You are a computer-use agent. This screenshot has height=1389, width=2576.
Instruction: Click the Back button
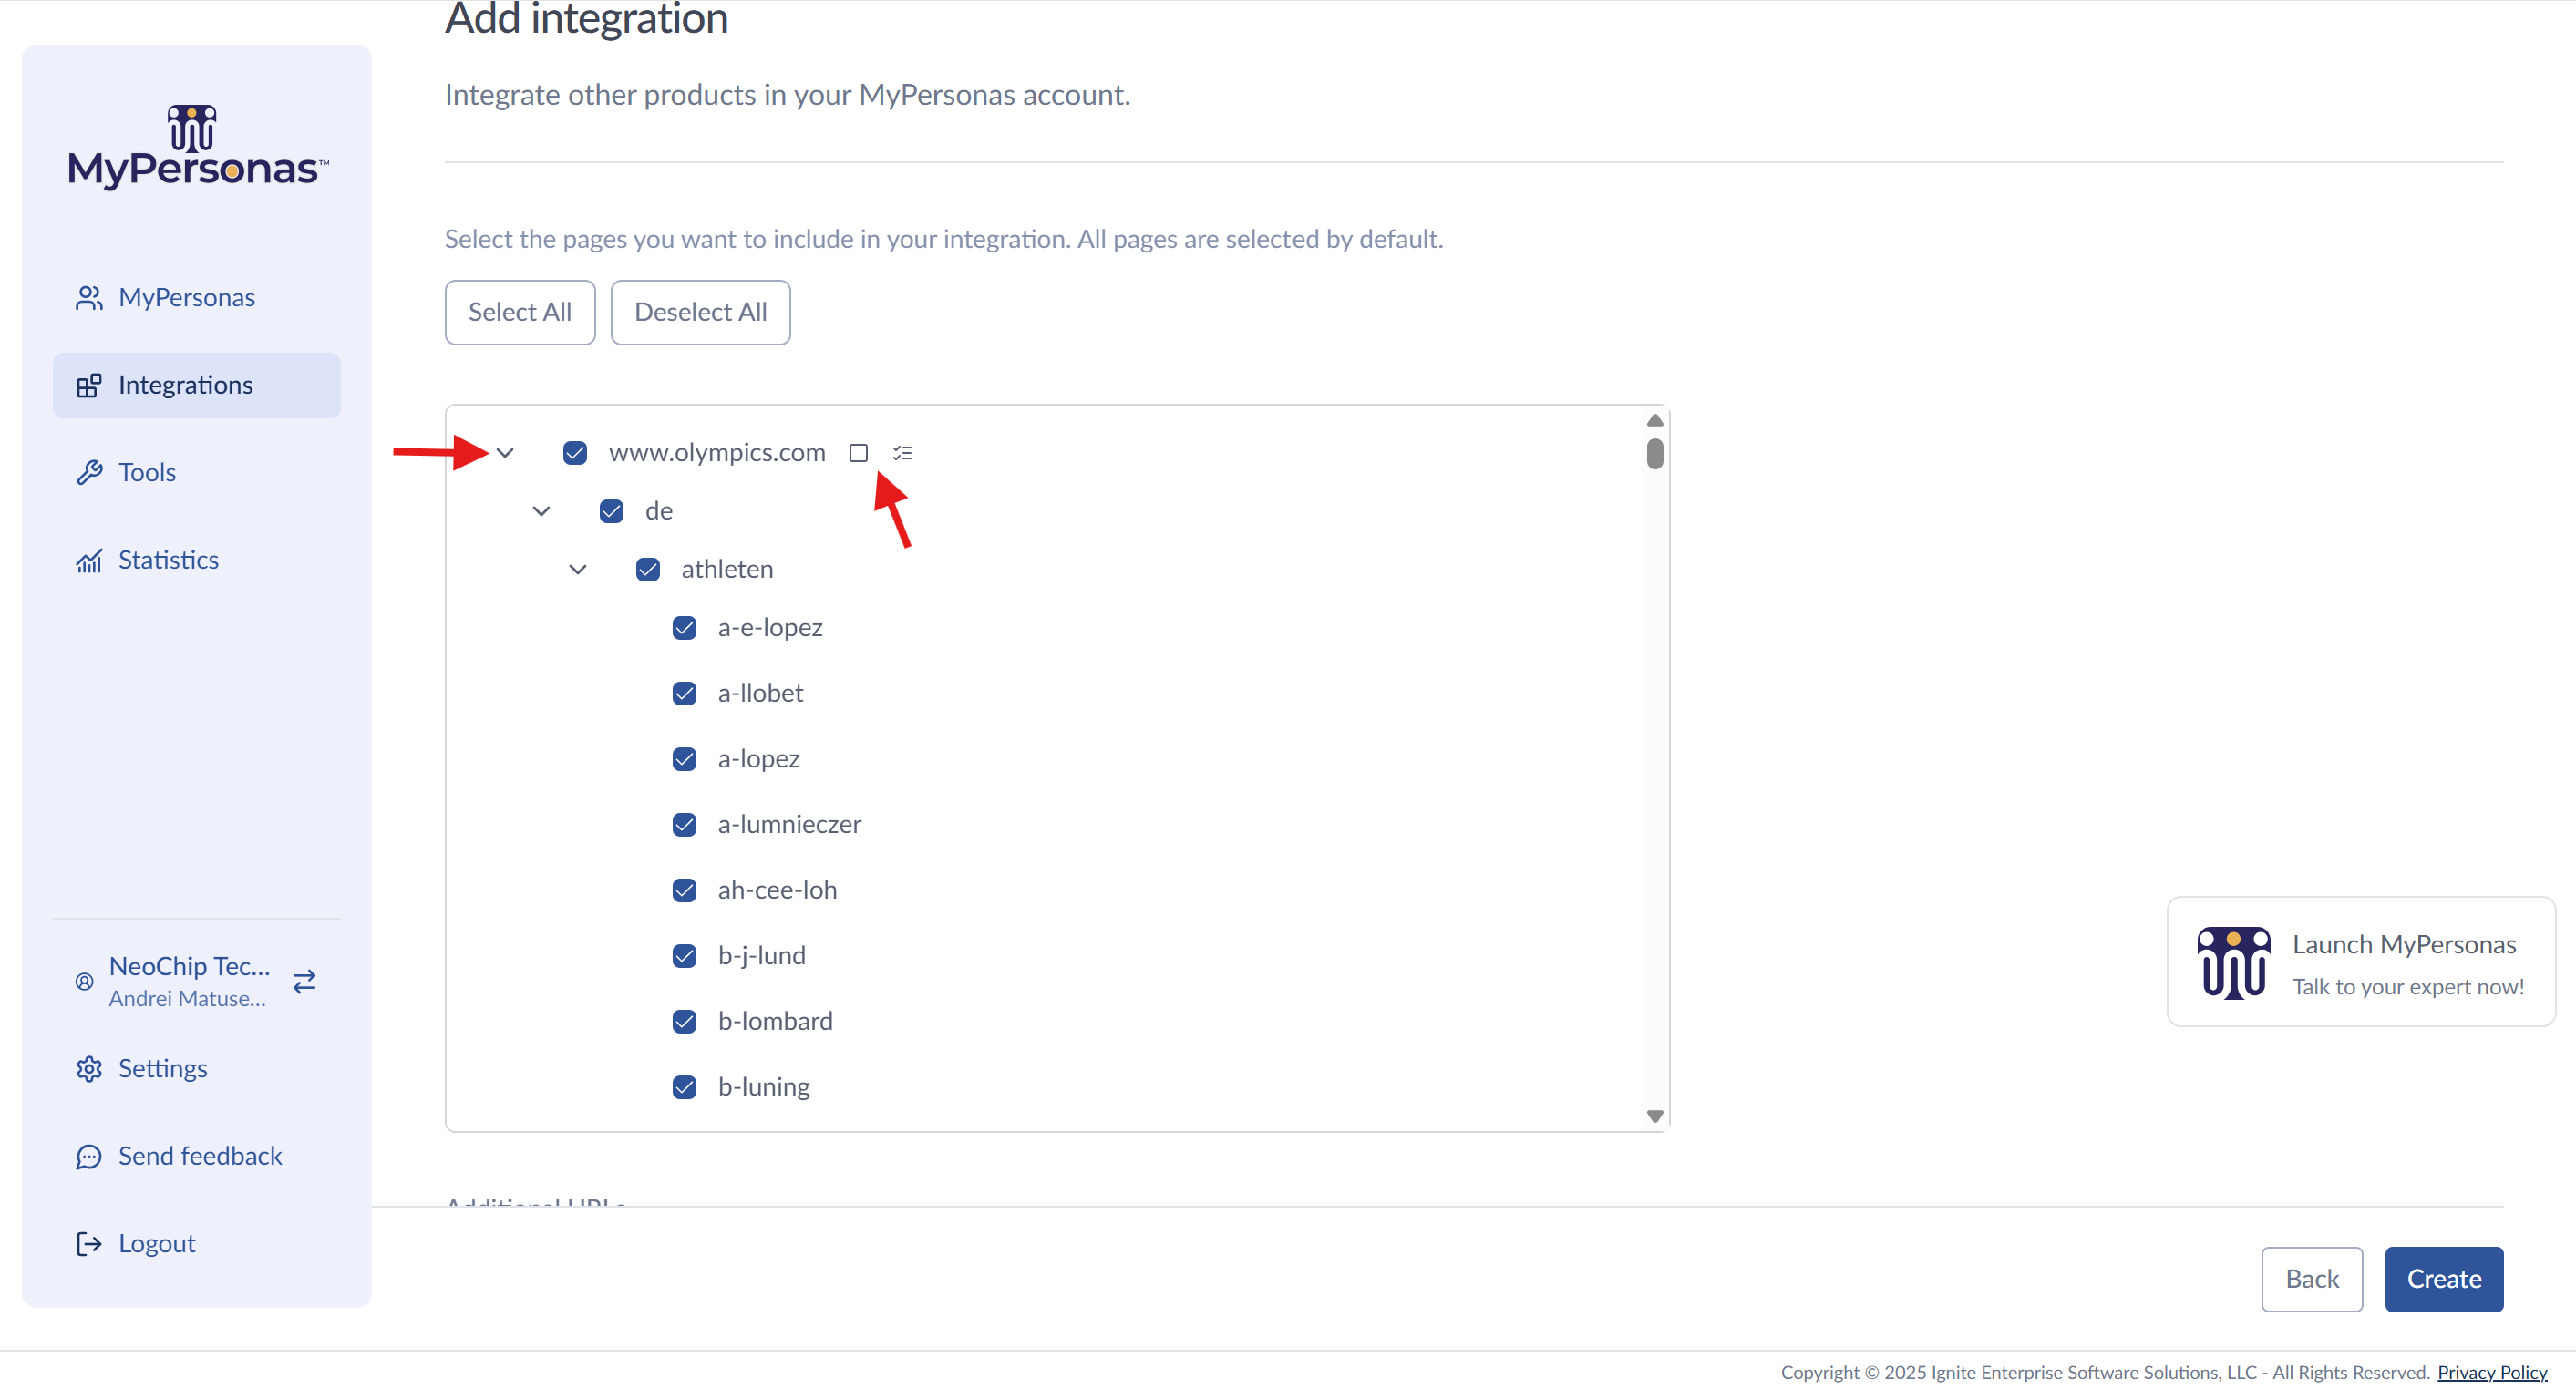2312,1279
